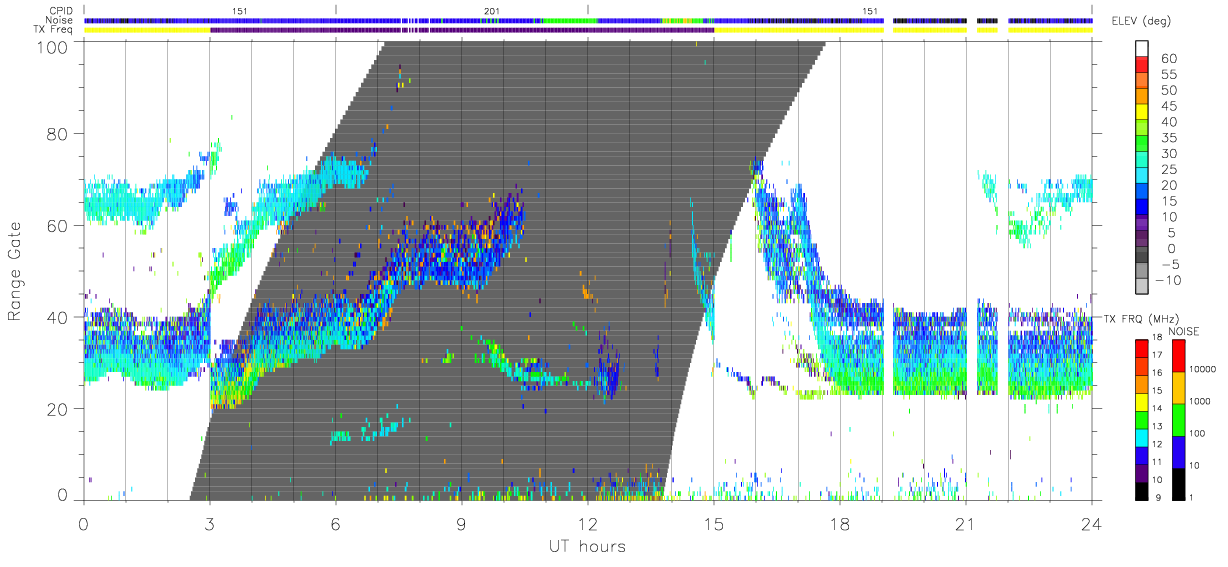Select the 'TX Freq' row label at top left
Image resolution: width=1228 pixels, height=567 pixels.
coord(55,29)
